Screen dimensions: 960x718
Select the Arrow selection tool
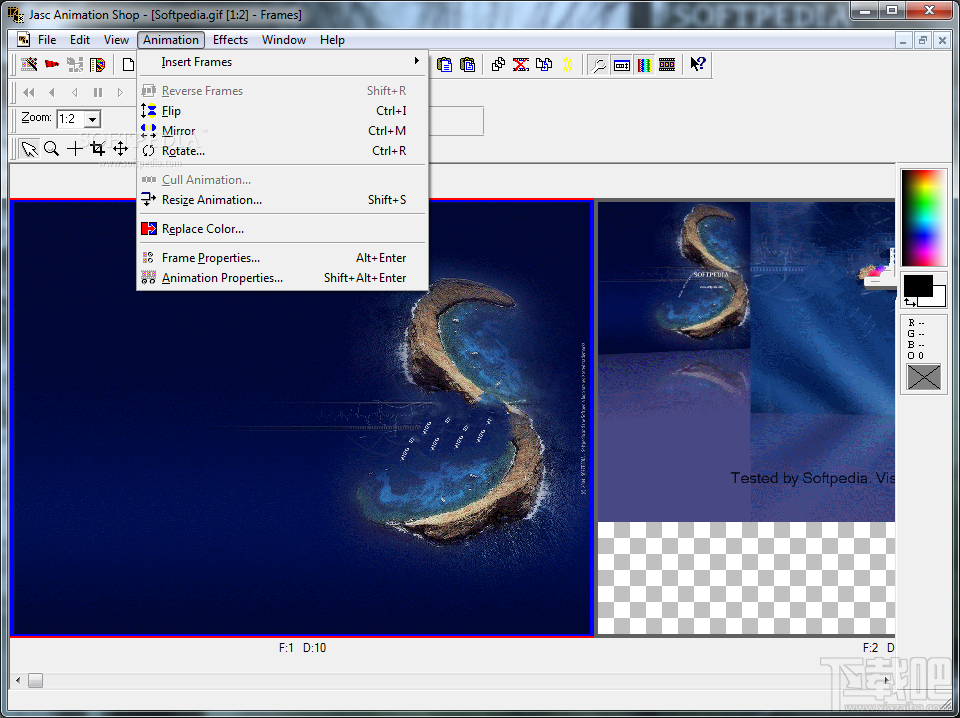(28, 148)
